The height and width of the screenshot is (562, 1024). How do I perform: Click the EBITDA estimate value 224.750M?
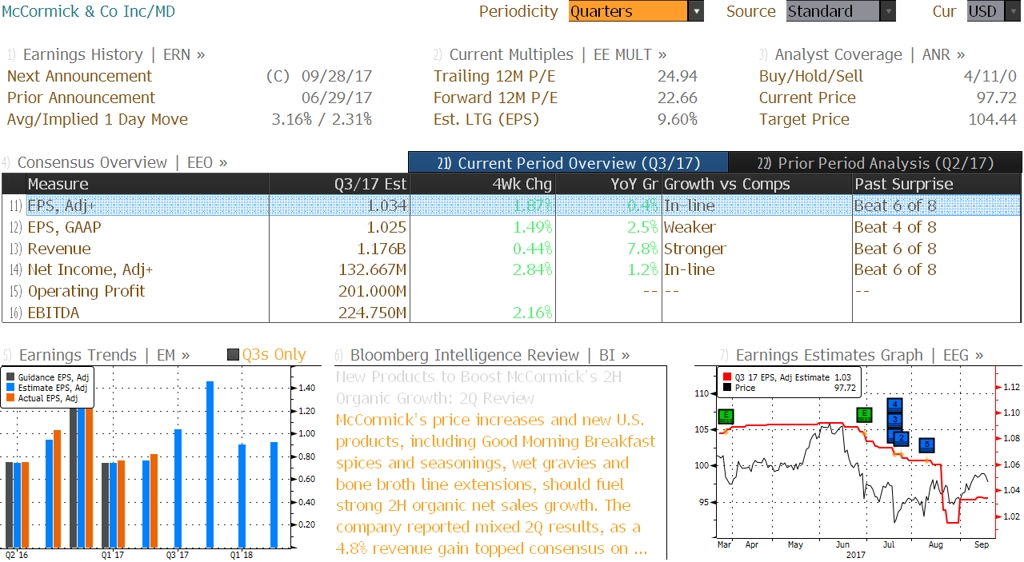(x=372, y=313)
